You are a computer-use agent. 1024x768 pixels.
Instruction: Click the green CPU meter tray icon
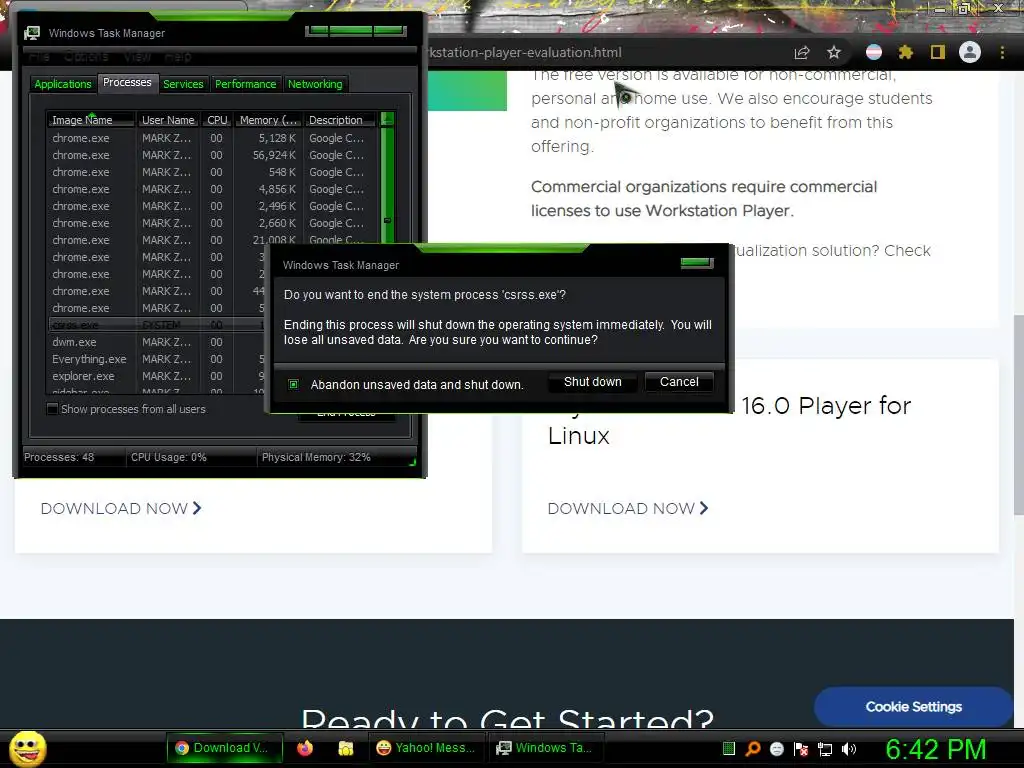pos(729,748)
